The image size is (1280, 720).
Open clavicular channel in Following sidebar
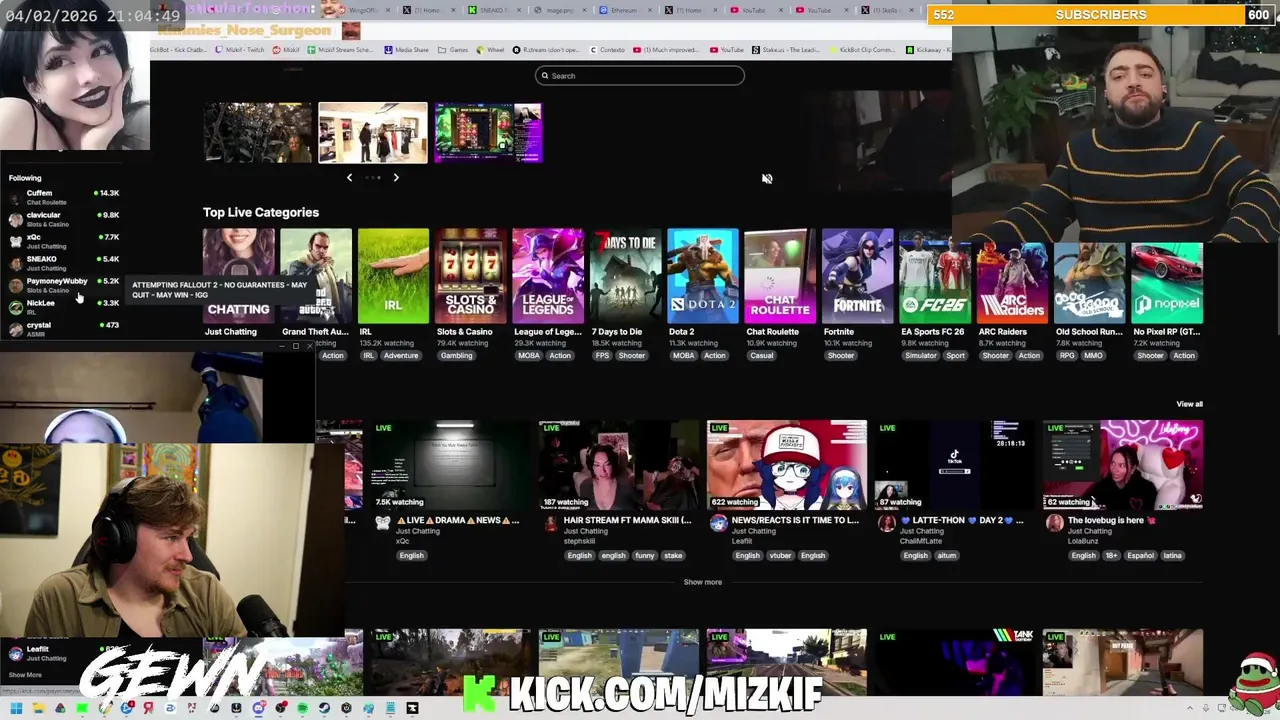[x=64, y=219]
